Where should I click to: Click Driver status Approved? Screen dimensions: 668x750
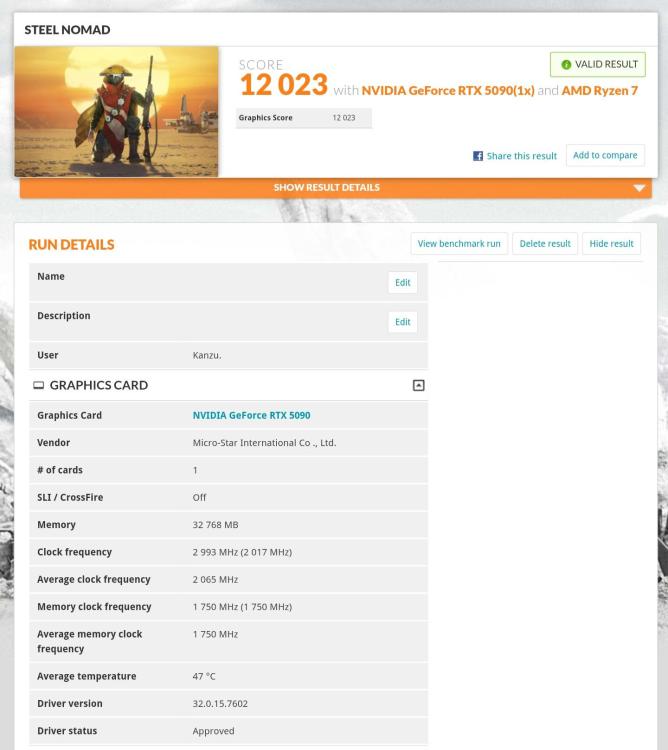213,731
